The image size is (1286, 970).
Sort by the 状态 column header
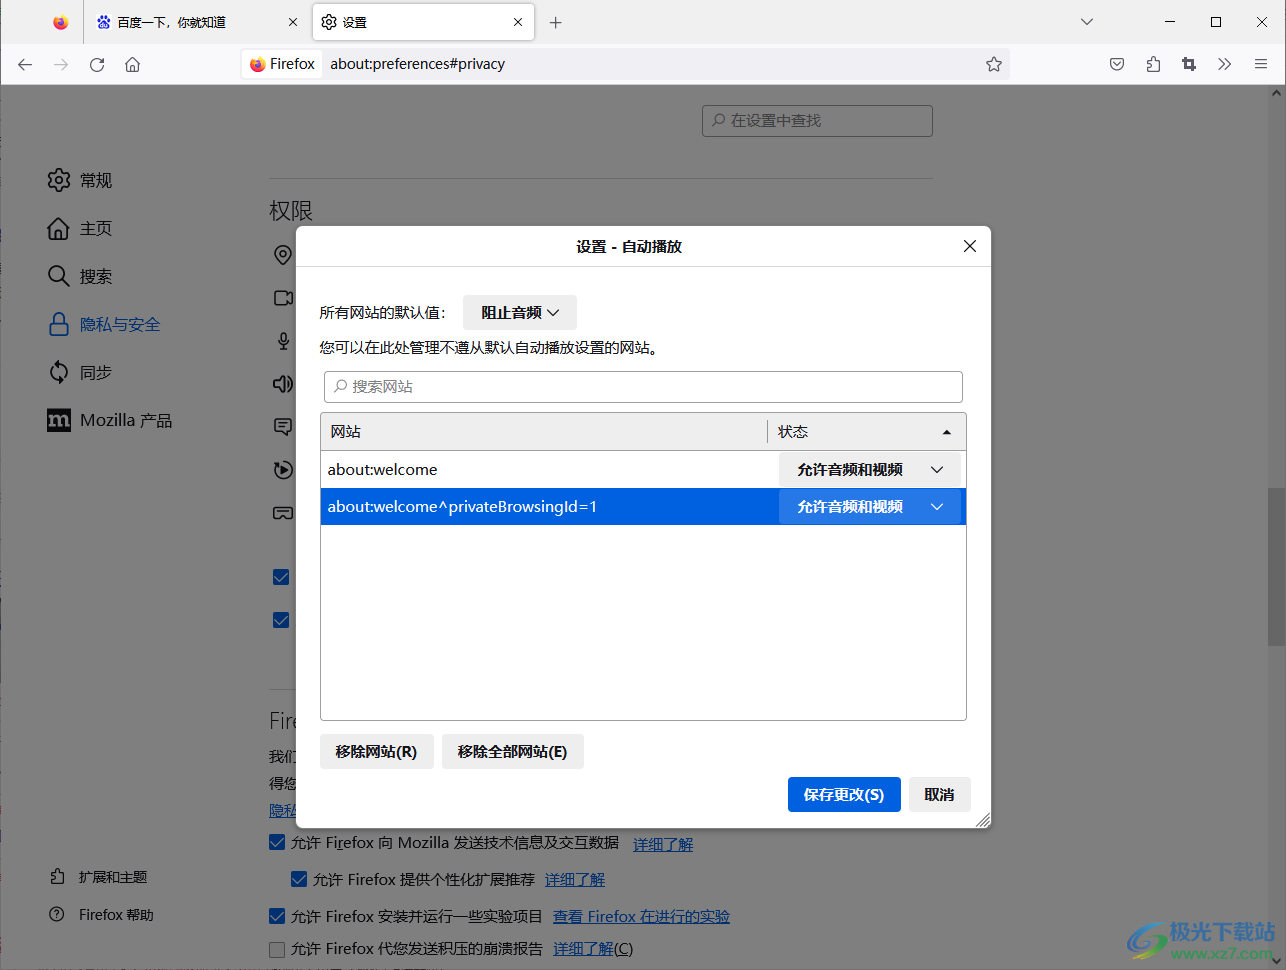pyautogui.click(x=866, y=432)
